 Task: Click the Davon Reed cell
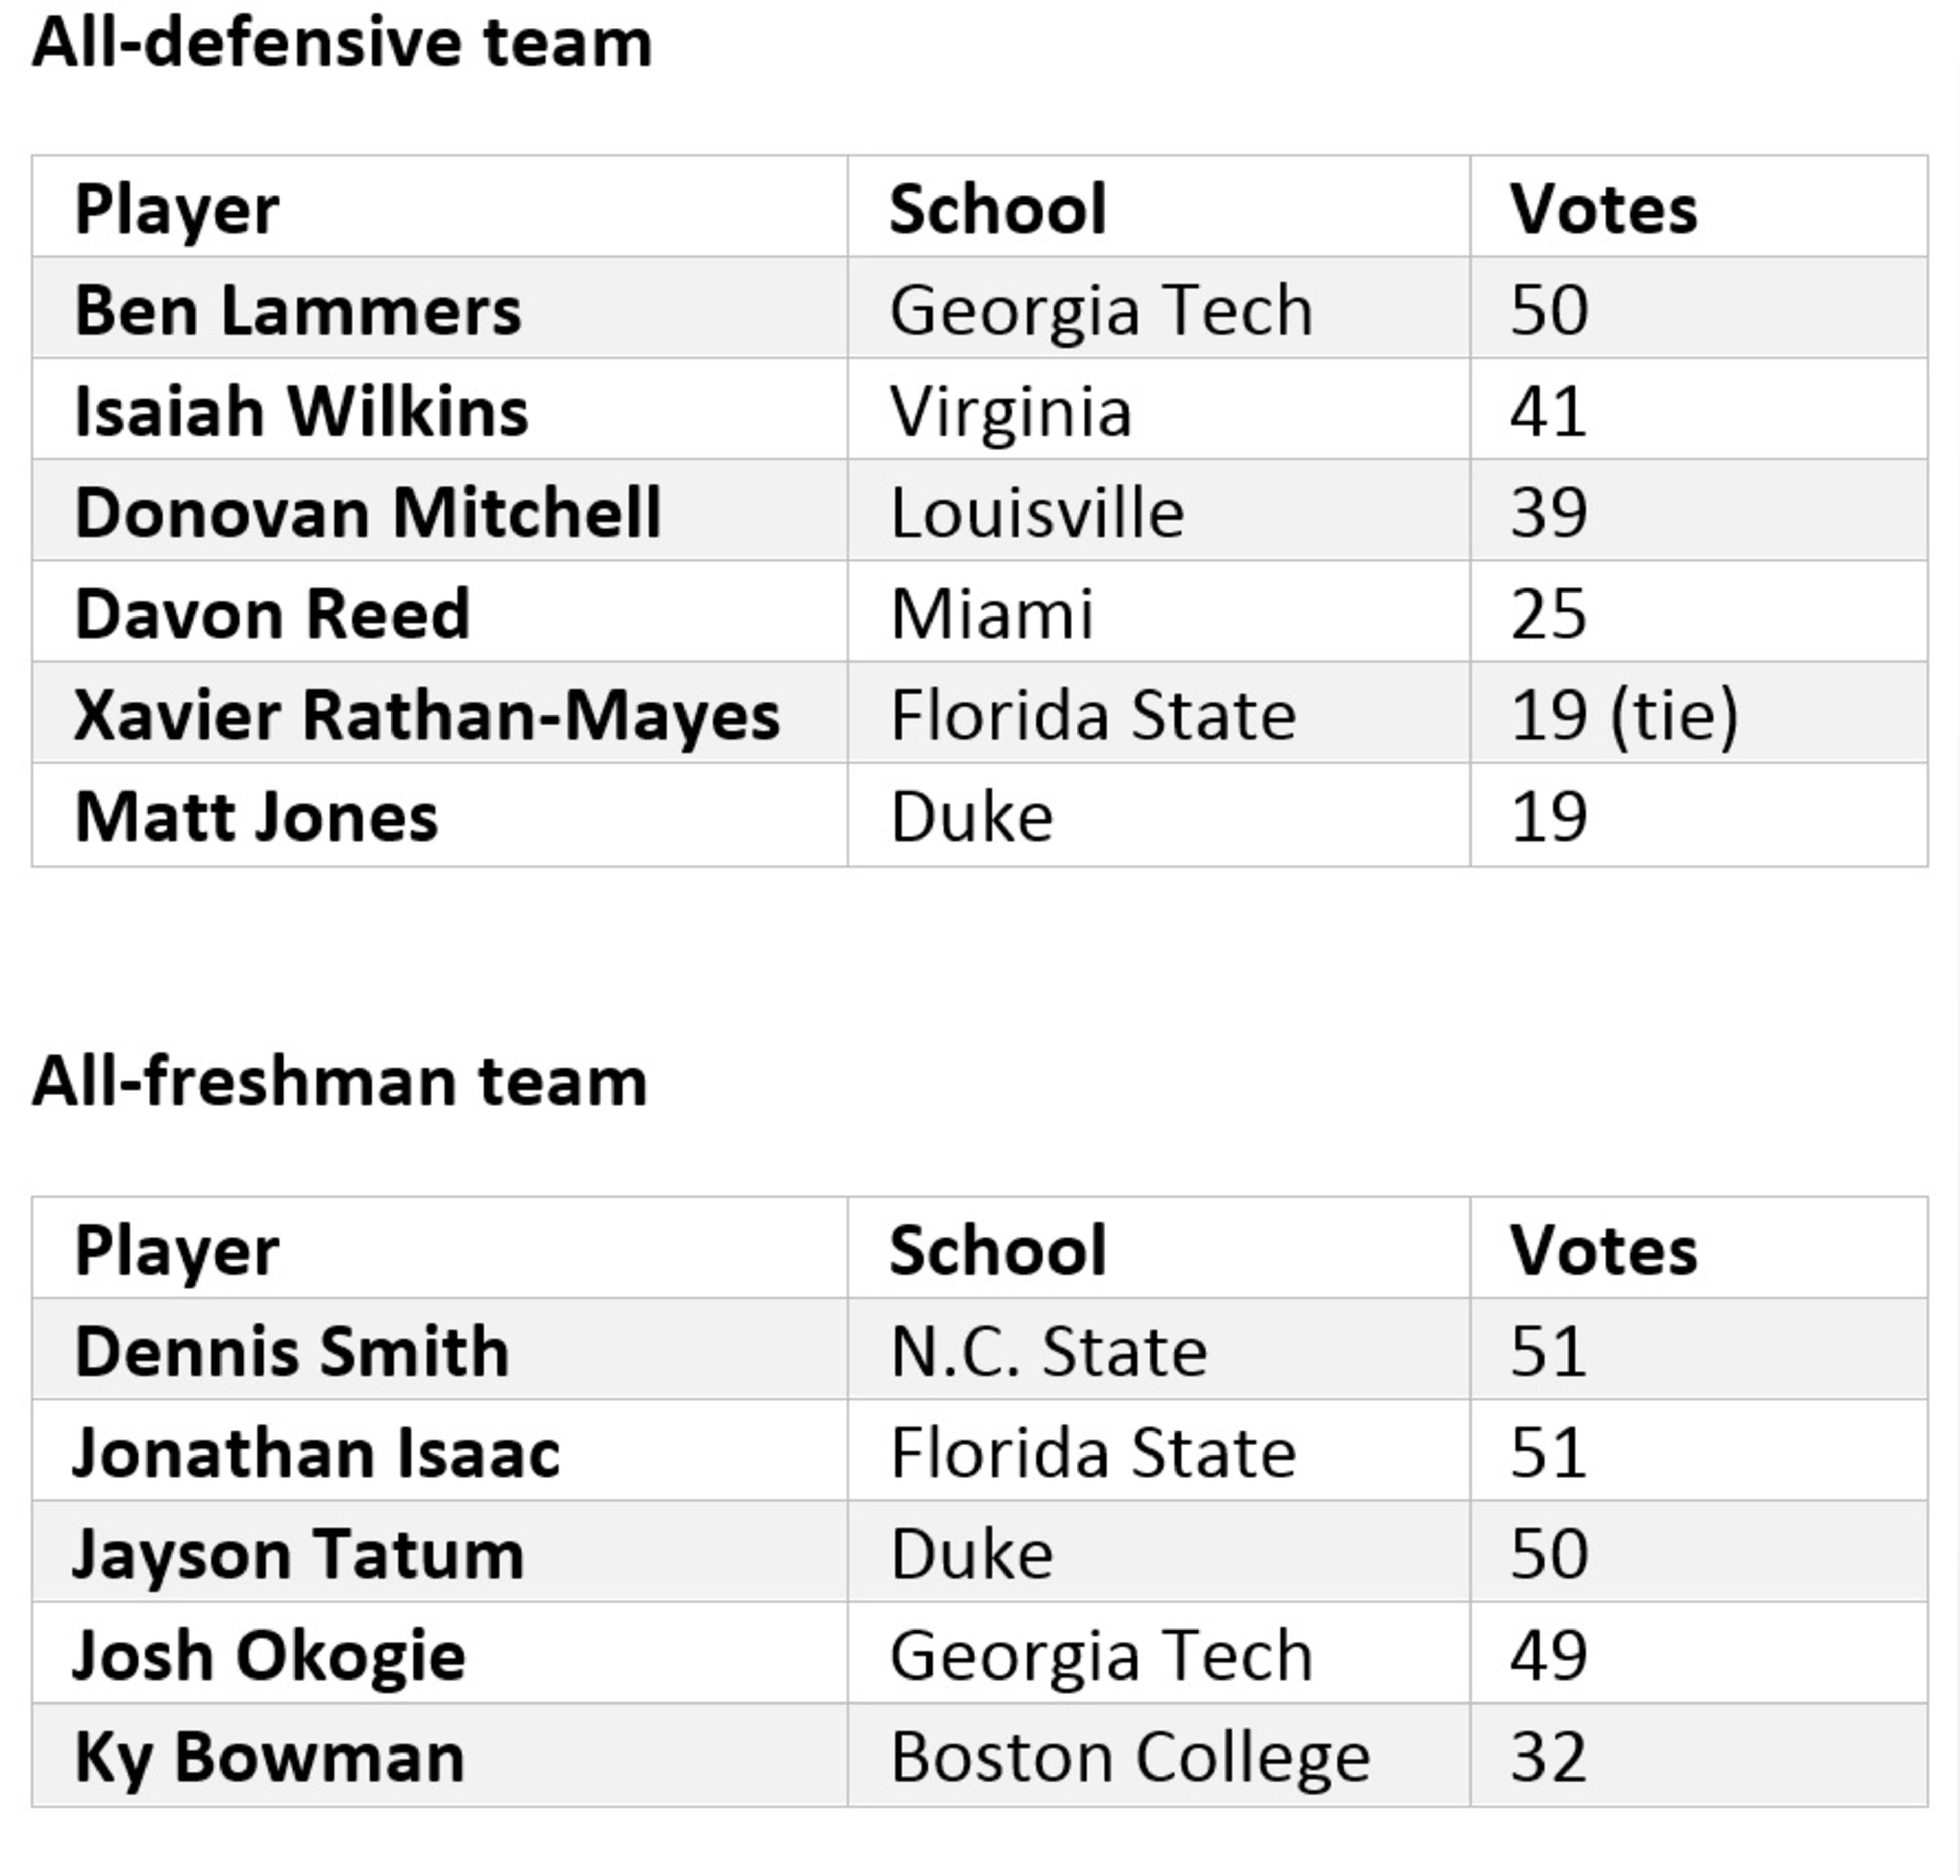coord(272,614)
